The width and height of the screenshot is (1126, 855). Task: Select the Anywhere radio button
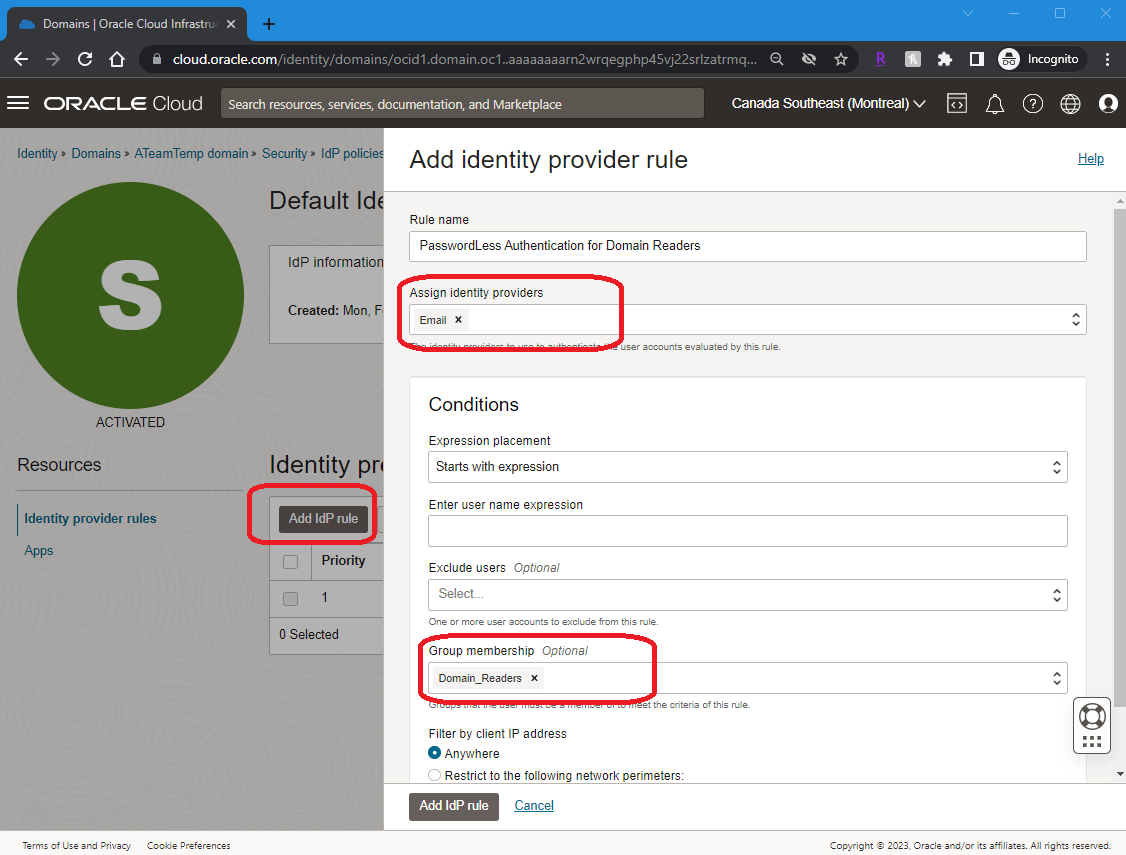435,753
